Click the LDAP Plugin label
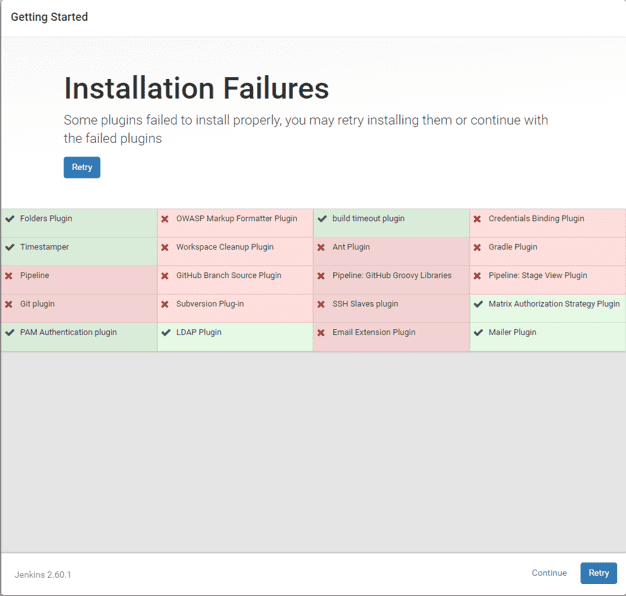Viewport: 626px width, 596px height. coord(199,332)
